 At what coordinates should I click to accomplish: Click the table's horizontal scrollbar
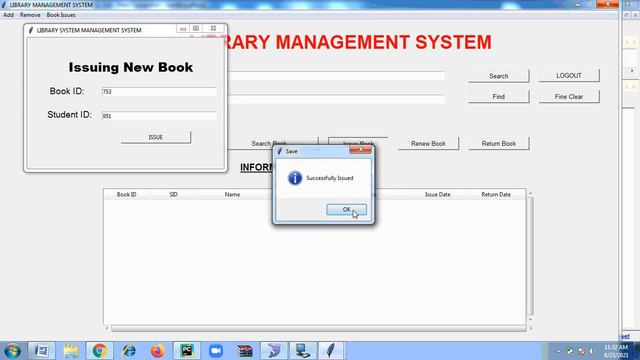(x=318, y=328)
